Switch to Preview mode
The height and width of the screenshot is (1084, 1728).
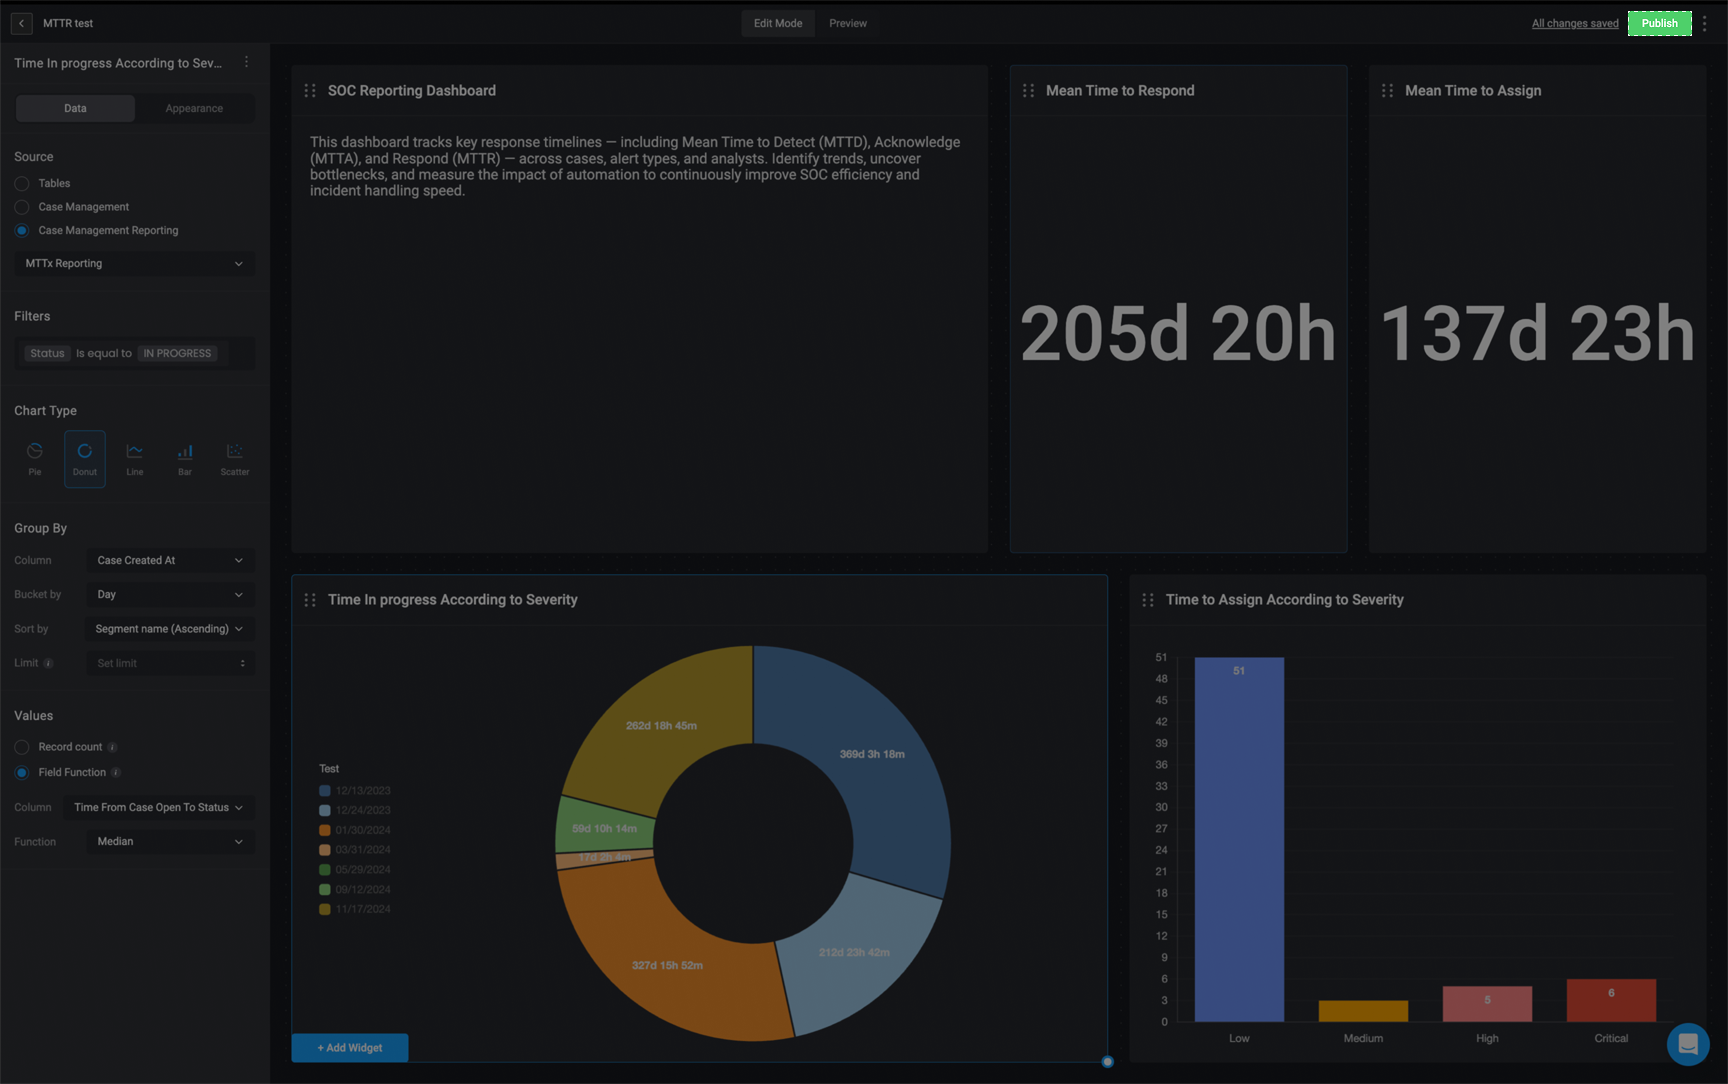848,23
